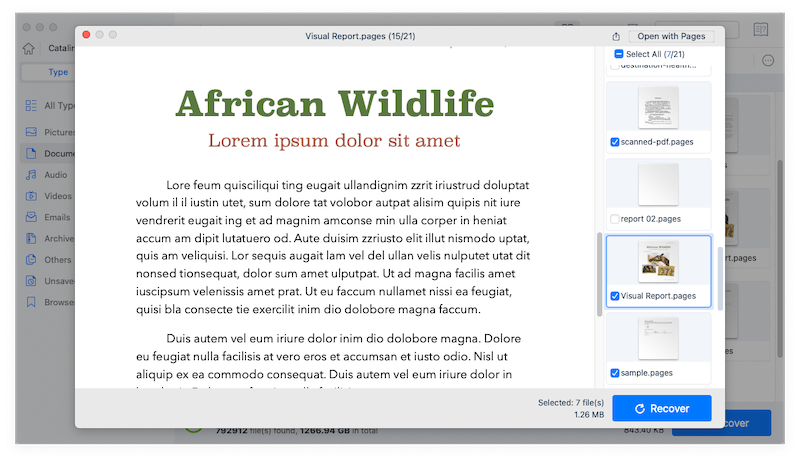Click the share icon beside Open with Pages
This screenshot has width=800, height=462.
tap(616, 36)
